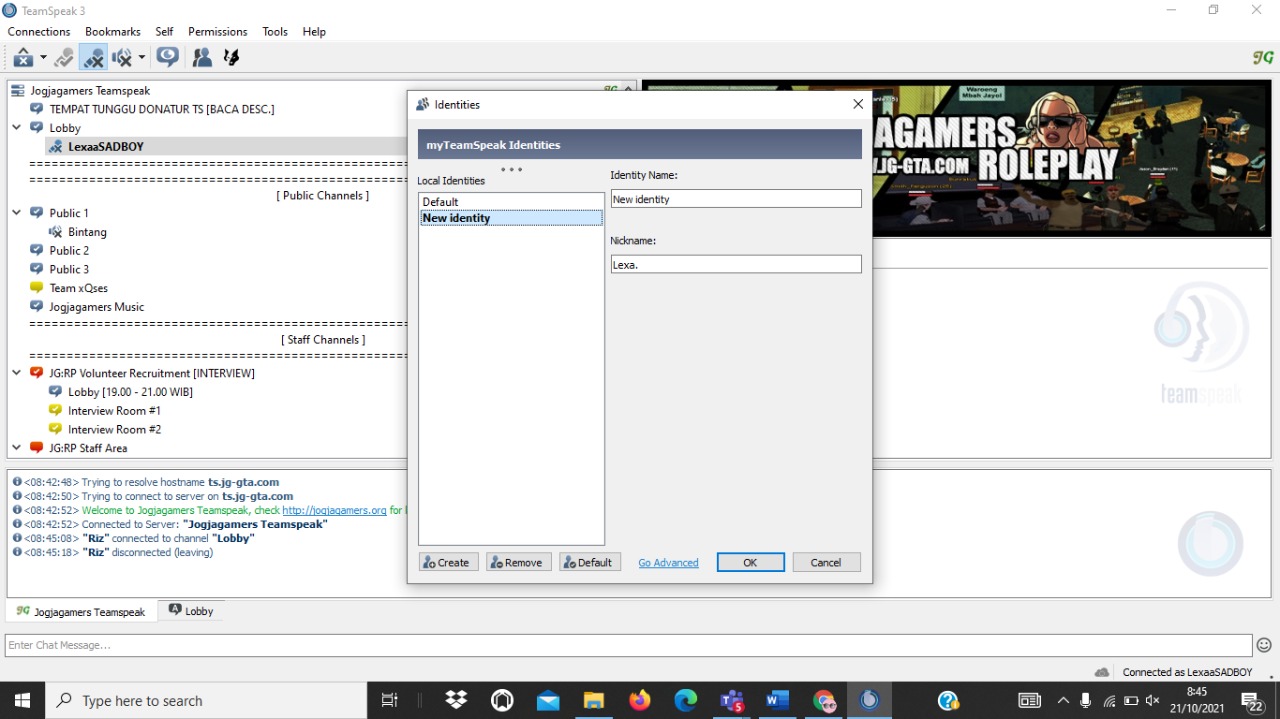
Task: Click the Create identity button
Action: click(448, 562)
